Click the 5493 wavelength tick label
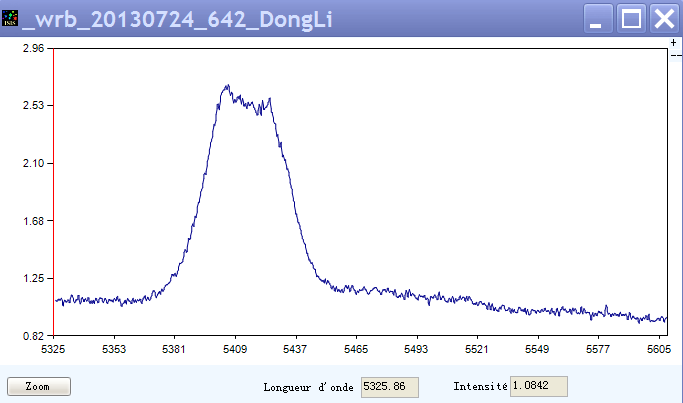The width and height of the screenshot is (683, 403). pyautogui.click(x=417, y=350)
